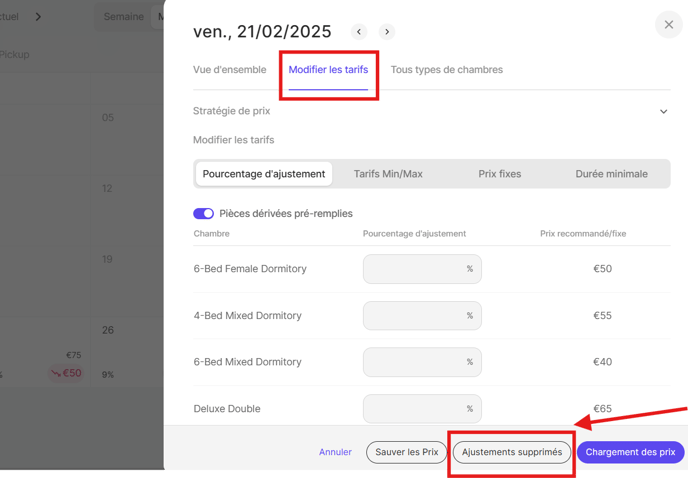The height and width of the screenshot is (478, 688).
Task: Focus 4-Bed Mixed Dormitory percentage field
Action: (x=415, y=316)
